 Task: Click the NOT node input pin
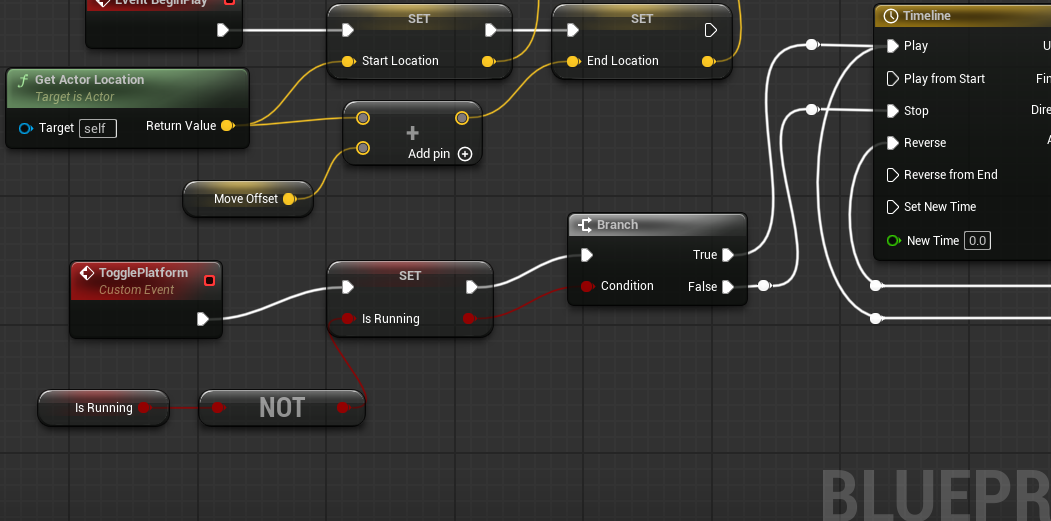click(218, 408)
